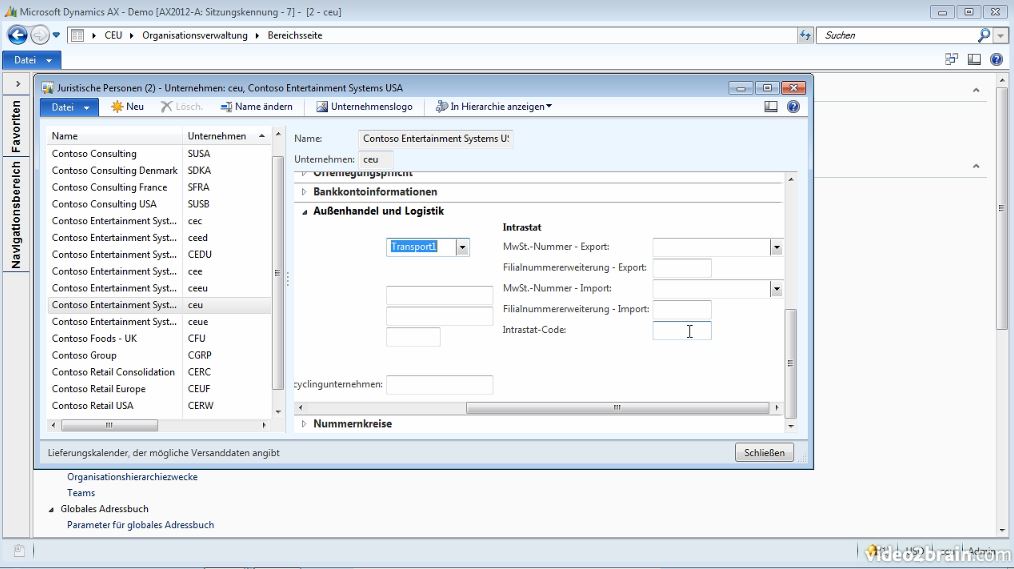Open the search options dropdown
This screenshot has width=1014, height=569.
pyautogui.click(x=1000, y=36)
